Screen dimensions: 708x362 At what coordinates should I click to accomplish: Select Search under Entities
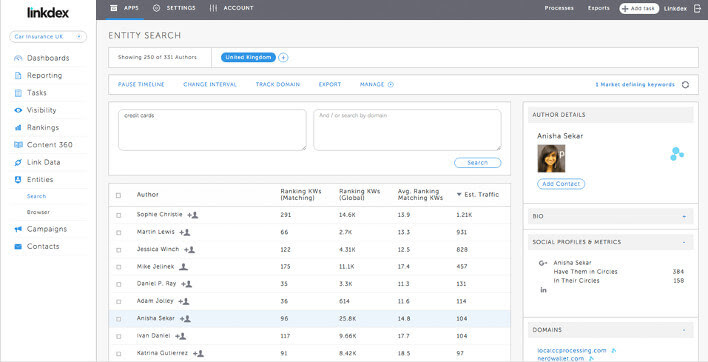click(x=37, y=196)
